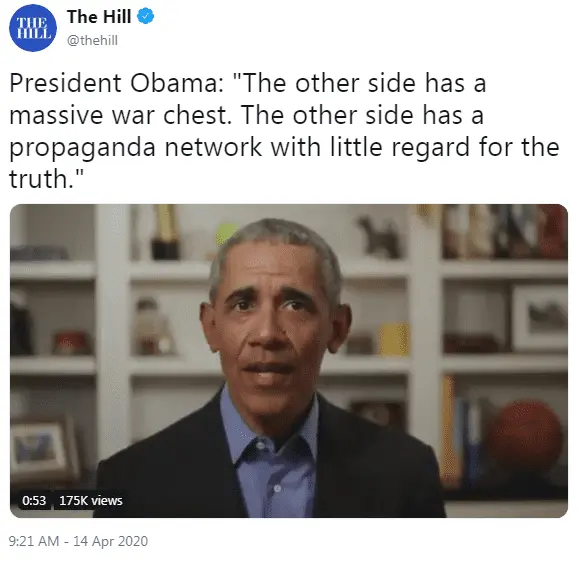Screen dimensions: 579x562
Task: Click the speaker's blue shirt collar
Action: pos(270,428)
